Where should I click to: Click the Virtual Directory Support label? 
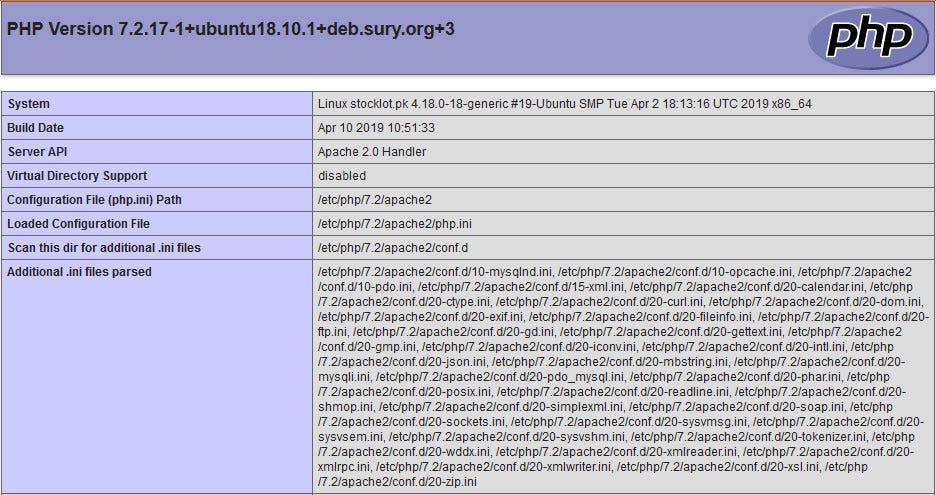(77, 176)
